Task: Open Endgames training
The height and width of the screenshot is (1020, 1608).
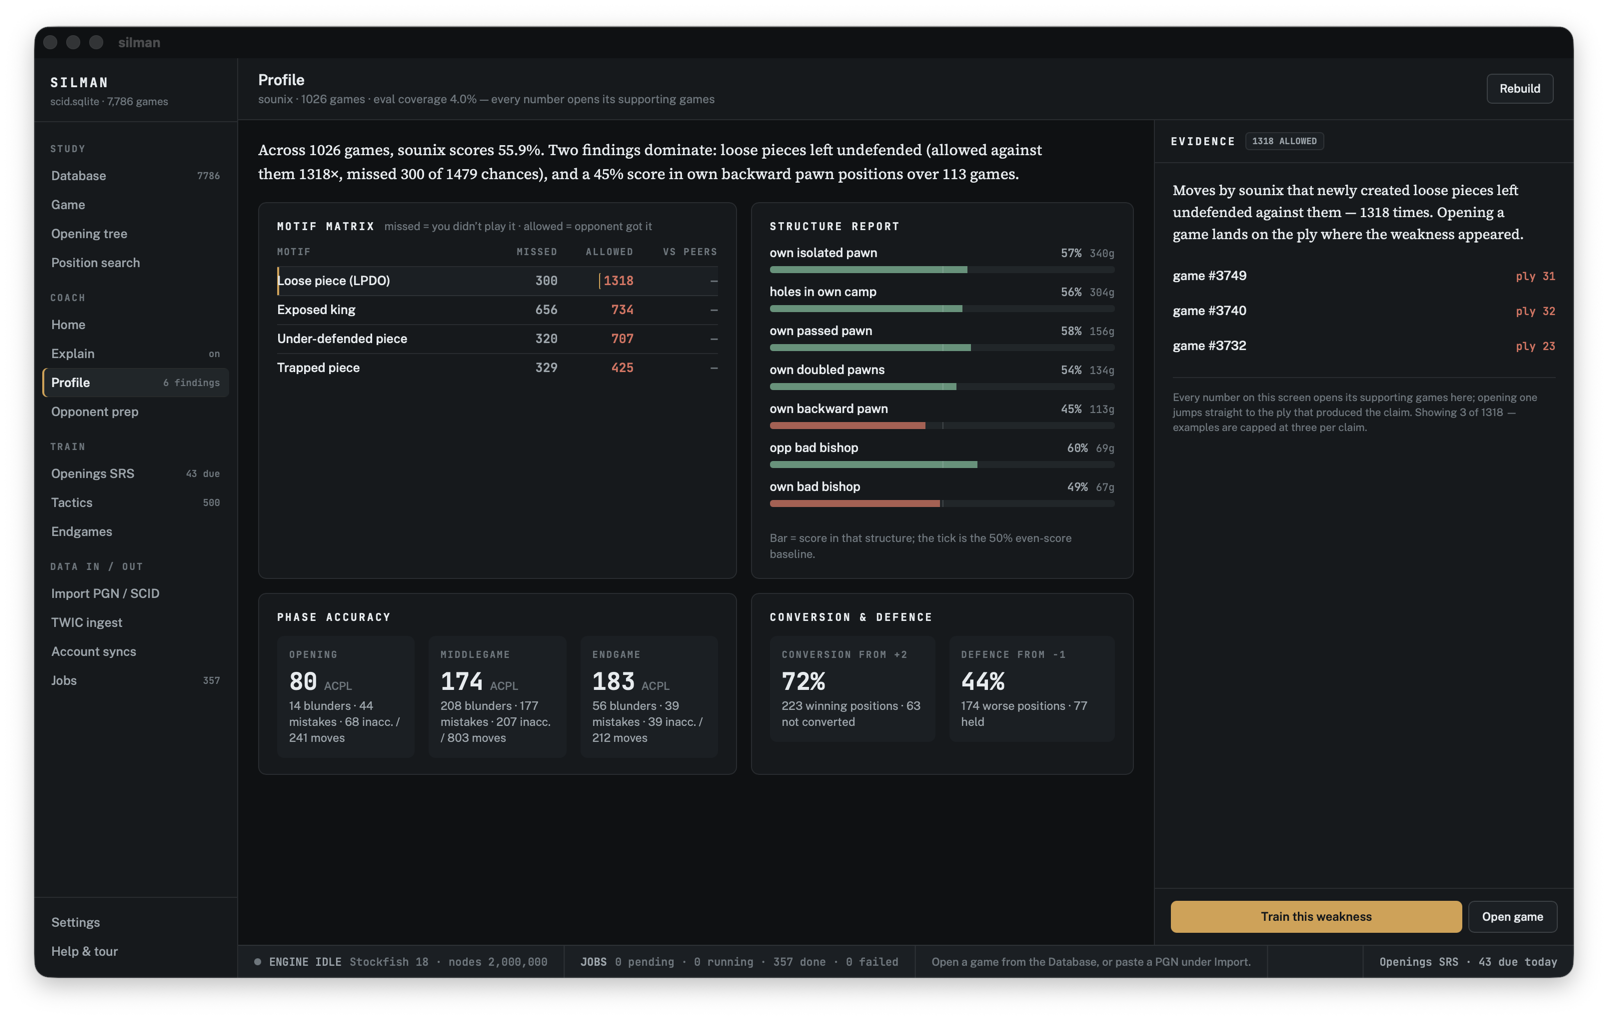Action: tap(135, 532)
